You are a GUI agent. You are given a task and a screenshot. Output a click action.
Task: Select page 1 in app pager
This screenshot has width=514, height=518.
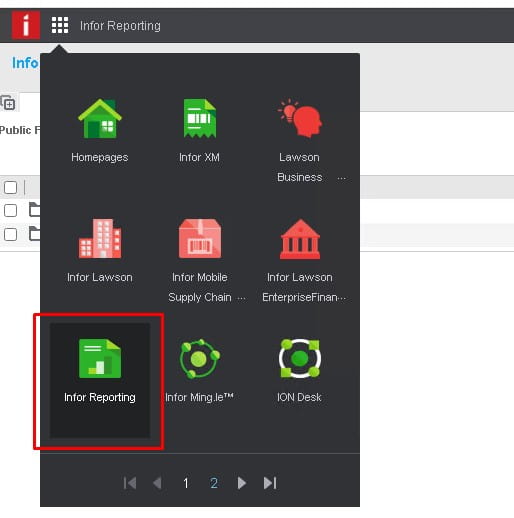coord(186,483)
